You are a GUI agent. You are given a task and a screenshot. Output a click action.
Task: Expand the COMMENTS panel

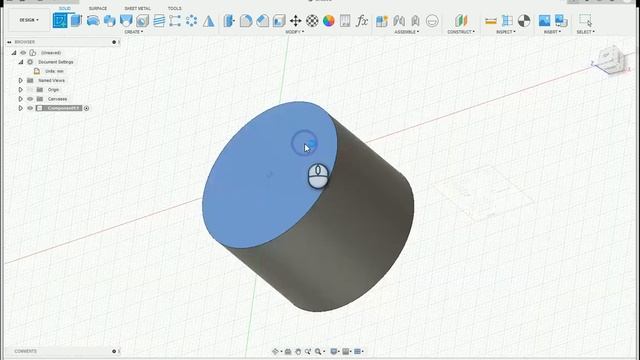pos(114,351)
